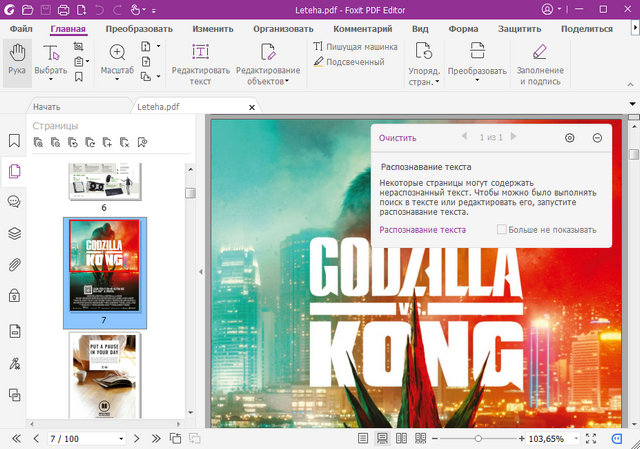Switch to the Комментарий ribbon tab
This screenshot has width=640, height=449.
coord(362,29)
